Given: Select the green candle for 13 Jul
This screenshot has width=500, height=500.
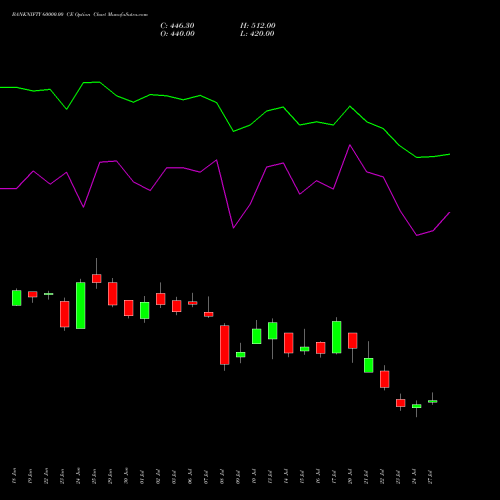Looking at the screenshot, I should coord(273,331).
